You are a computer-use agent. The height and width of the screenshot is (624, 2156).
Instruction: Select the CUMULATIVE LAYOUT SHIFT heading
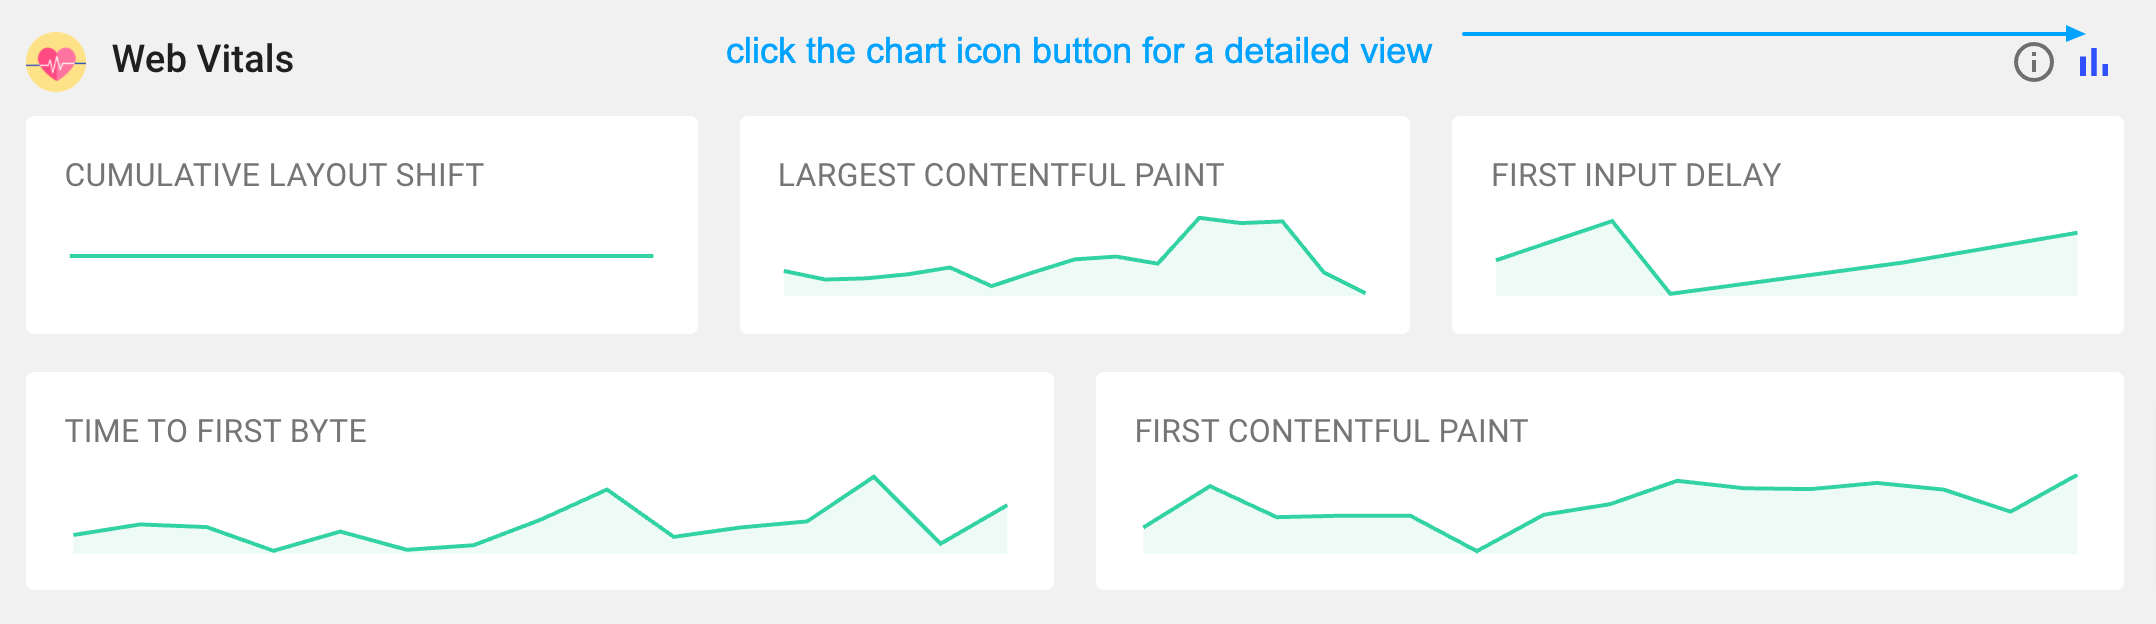coord(274,175)
